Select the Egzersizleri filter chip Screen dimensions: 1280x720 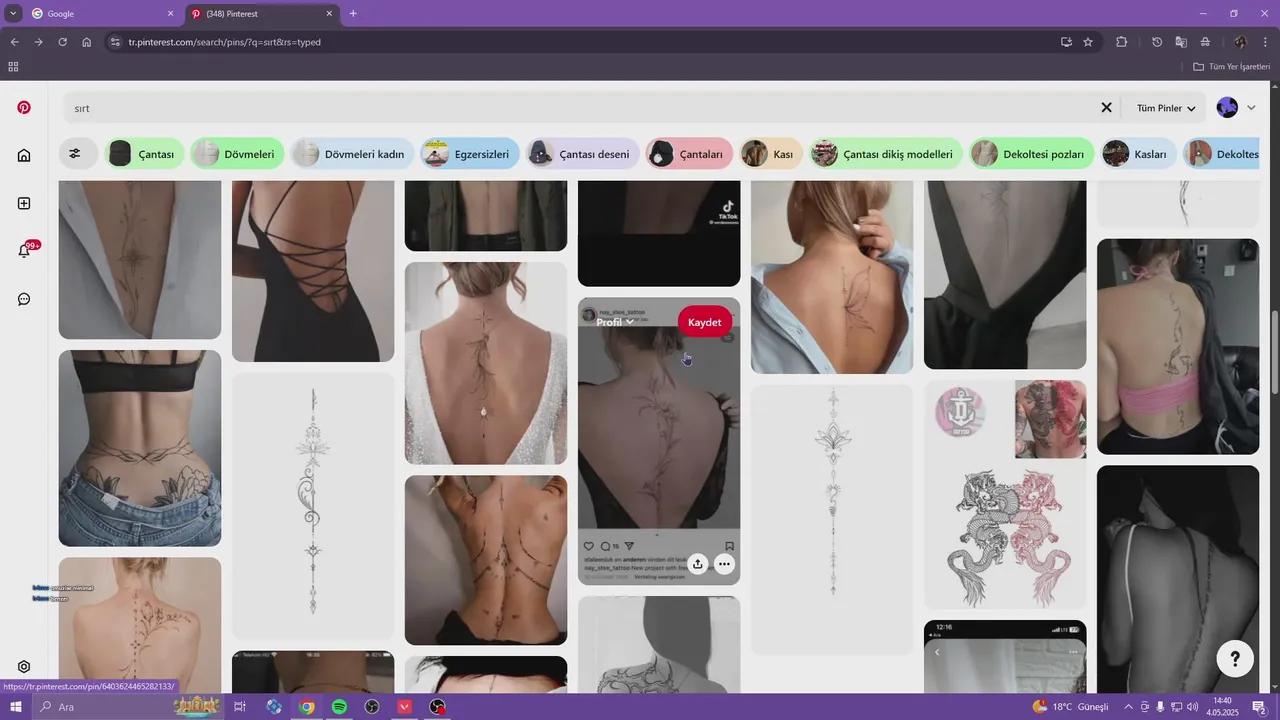[470, 154]
